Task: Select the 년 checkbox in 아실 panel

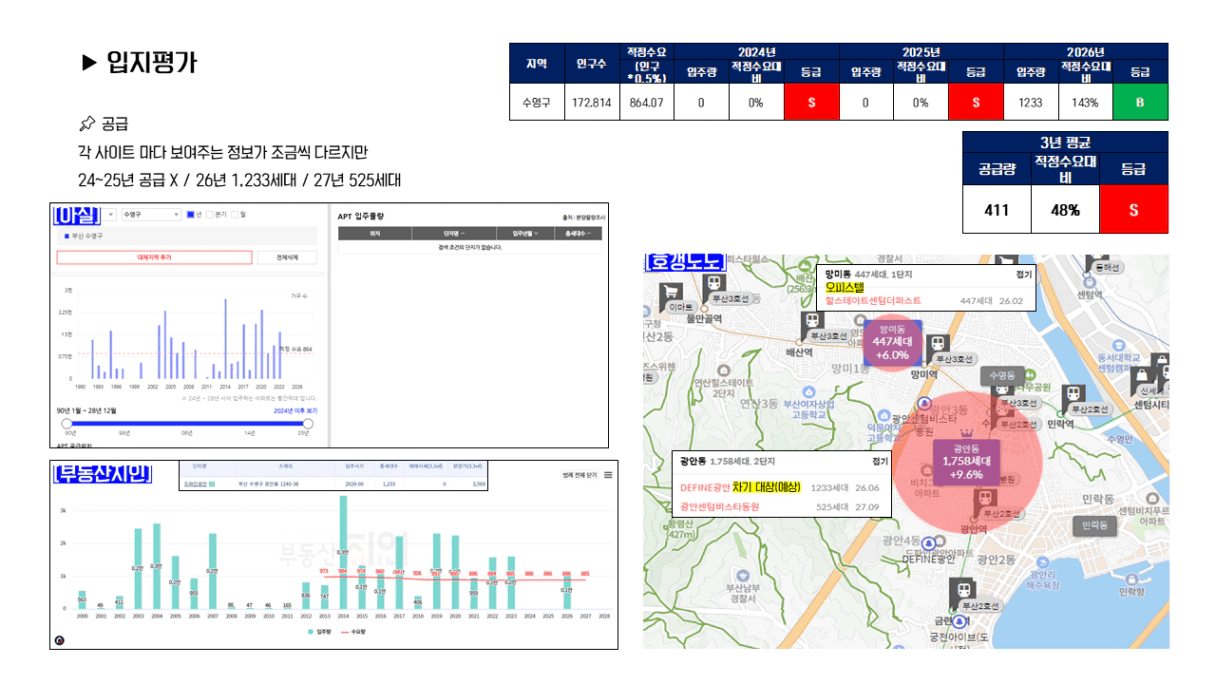Action: click(191, 214)
